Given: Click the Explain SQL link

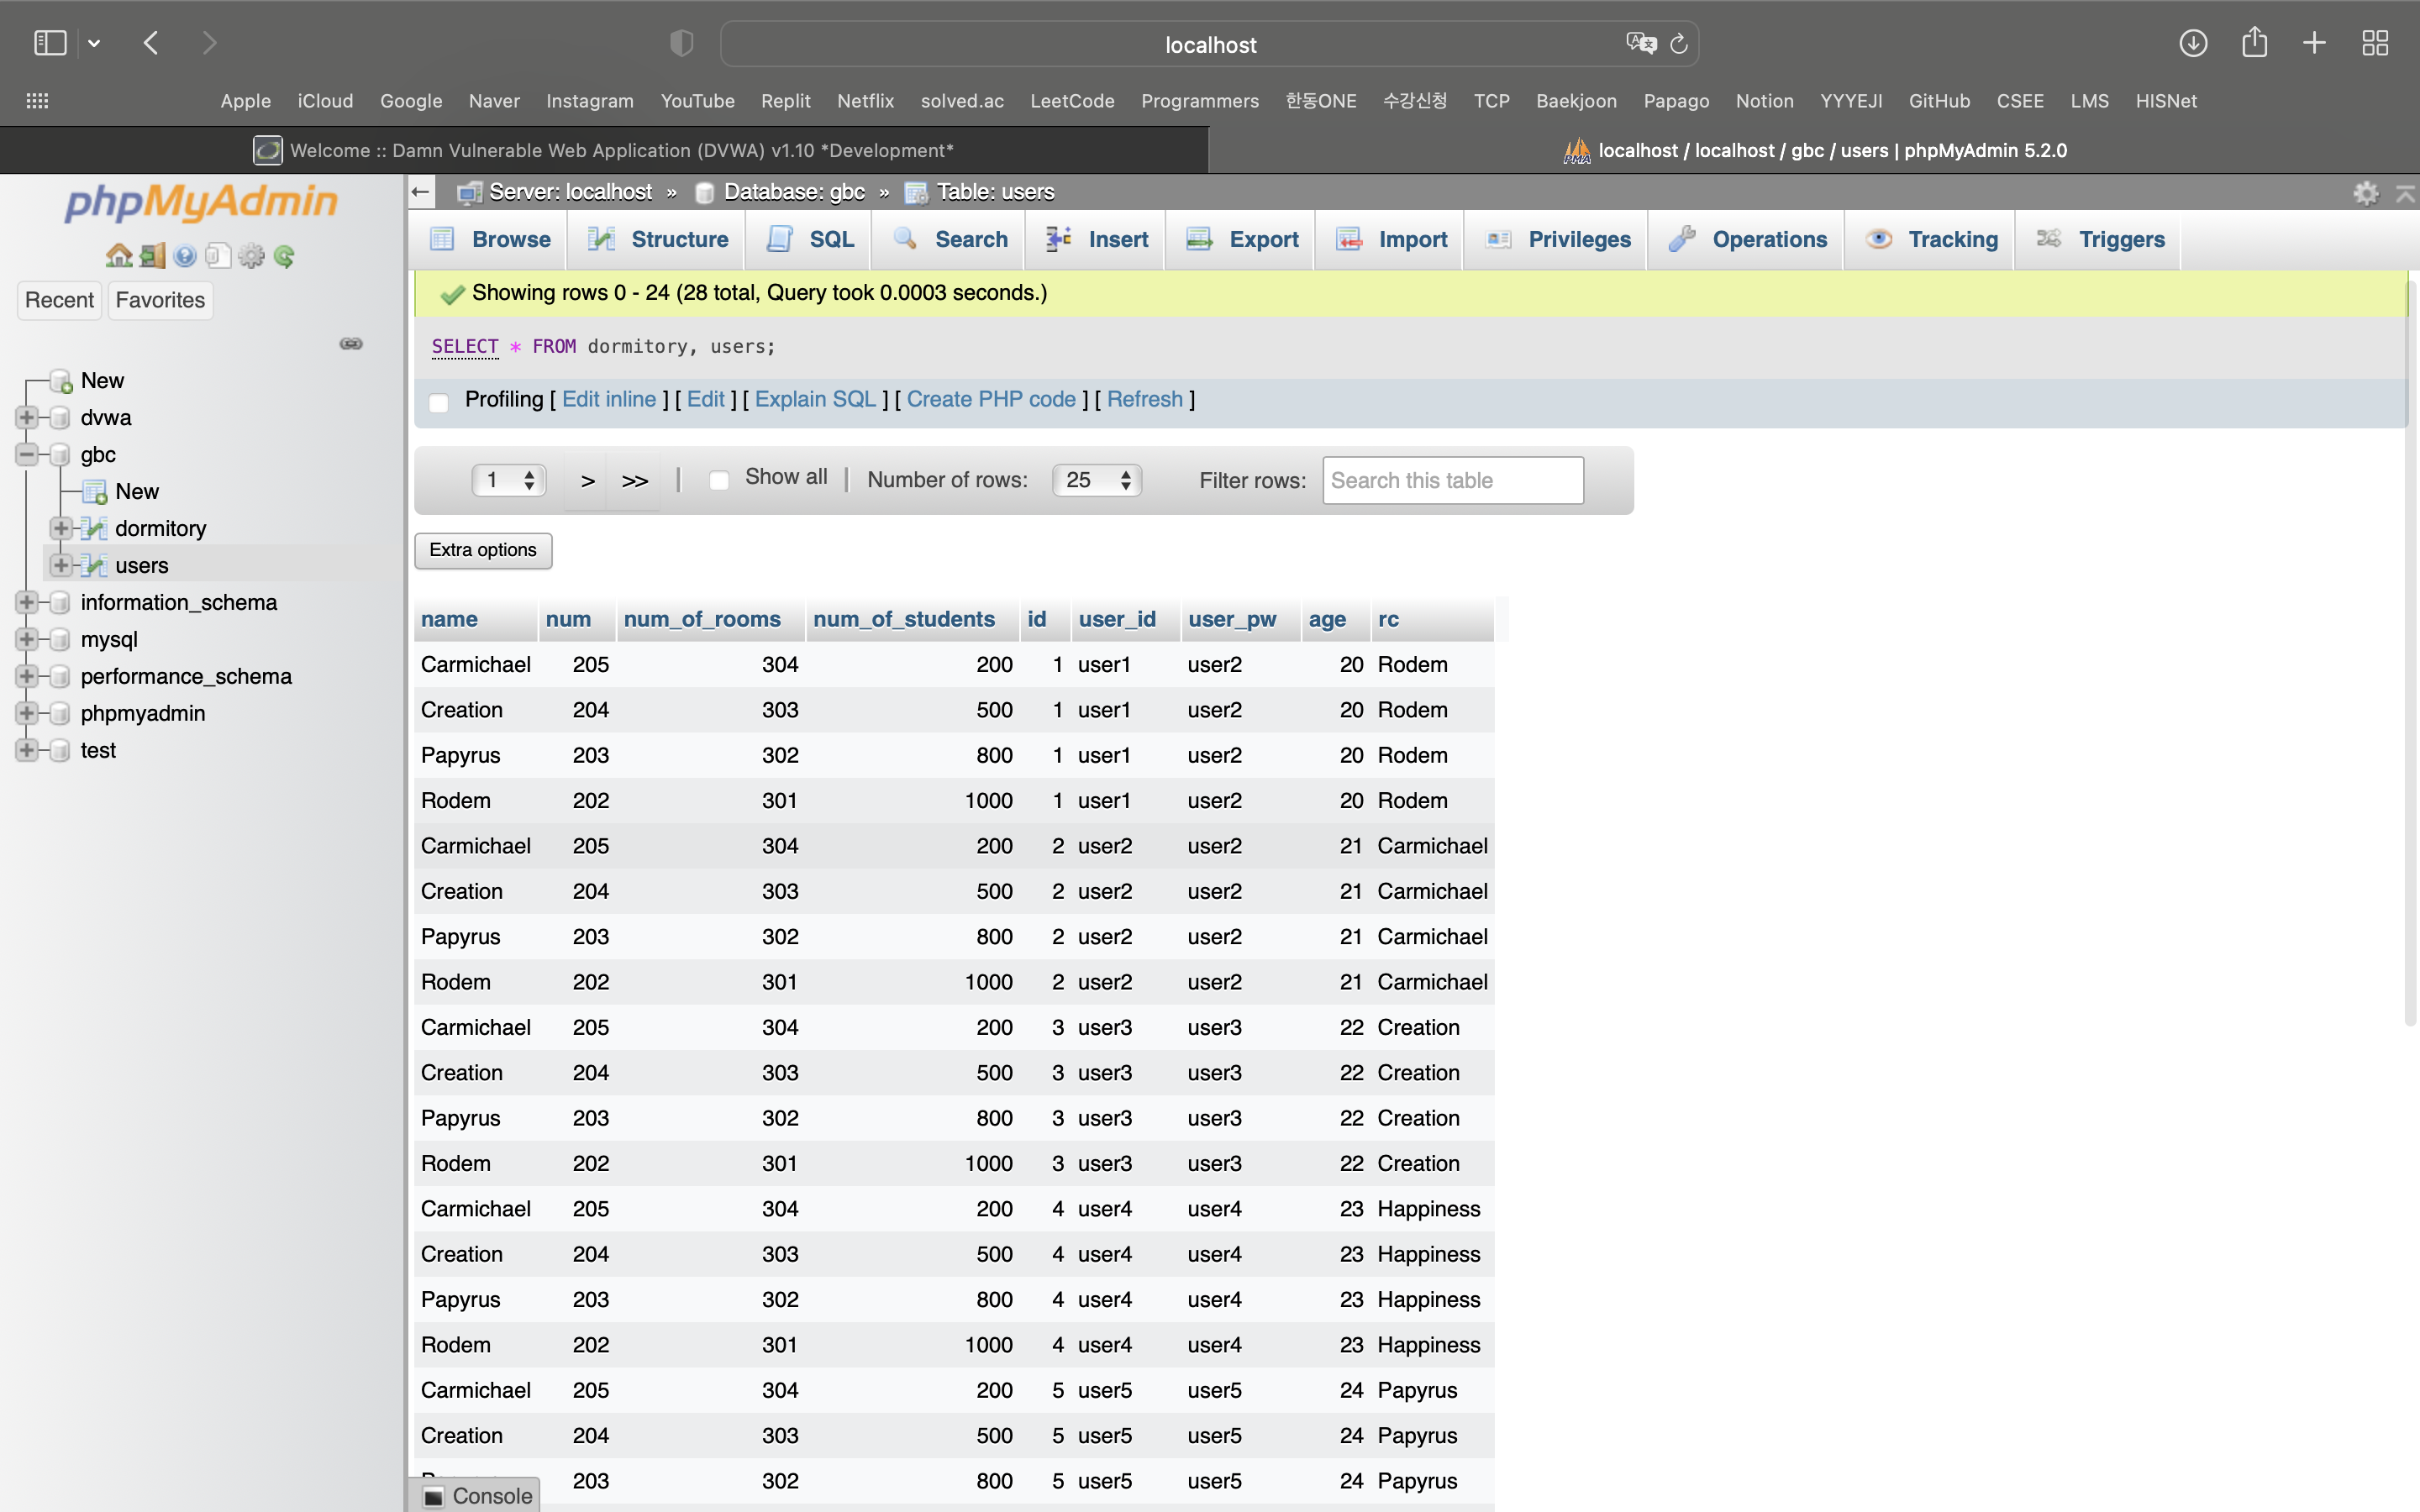Looking at the screenshot, I should pyautogui.click(x=815, y=400).
